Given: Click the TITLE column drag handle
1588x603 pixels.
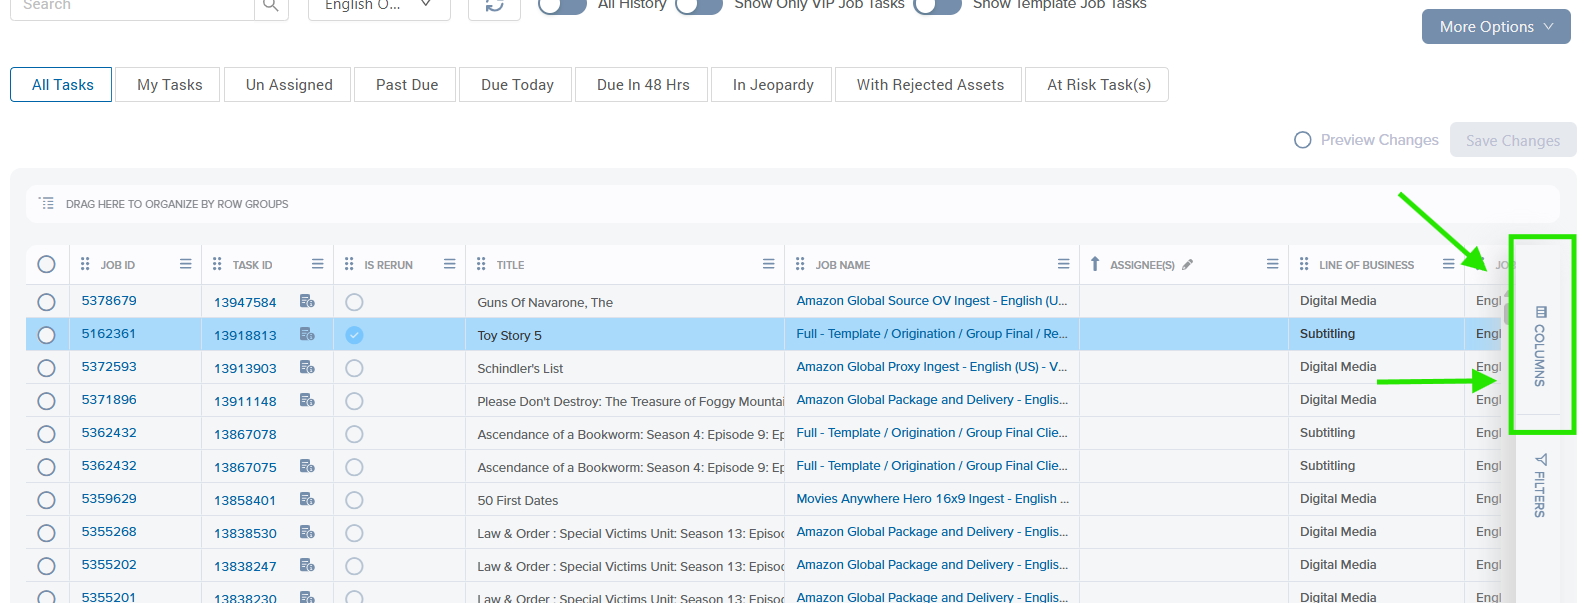Looking at the screenshot, I should click(x=481, y=264).
